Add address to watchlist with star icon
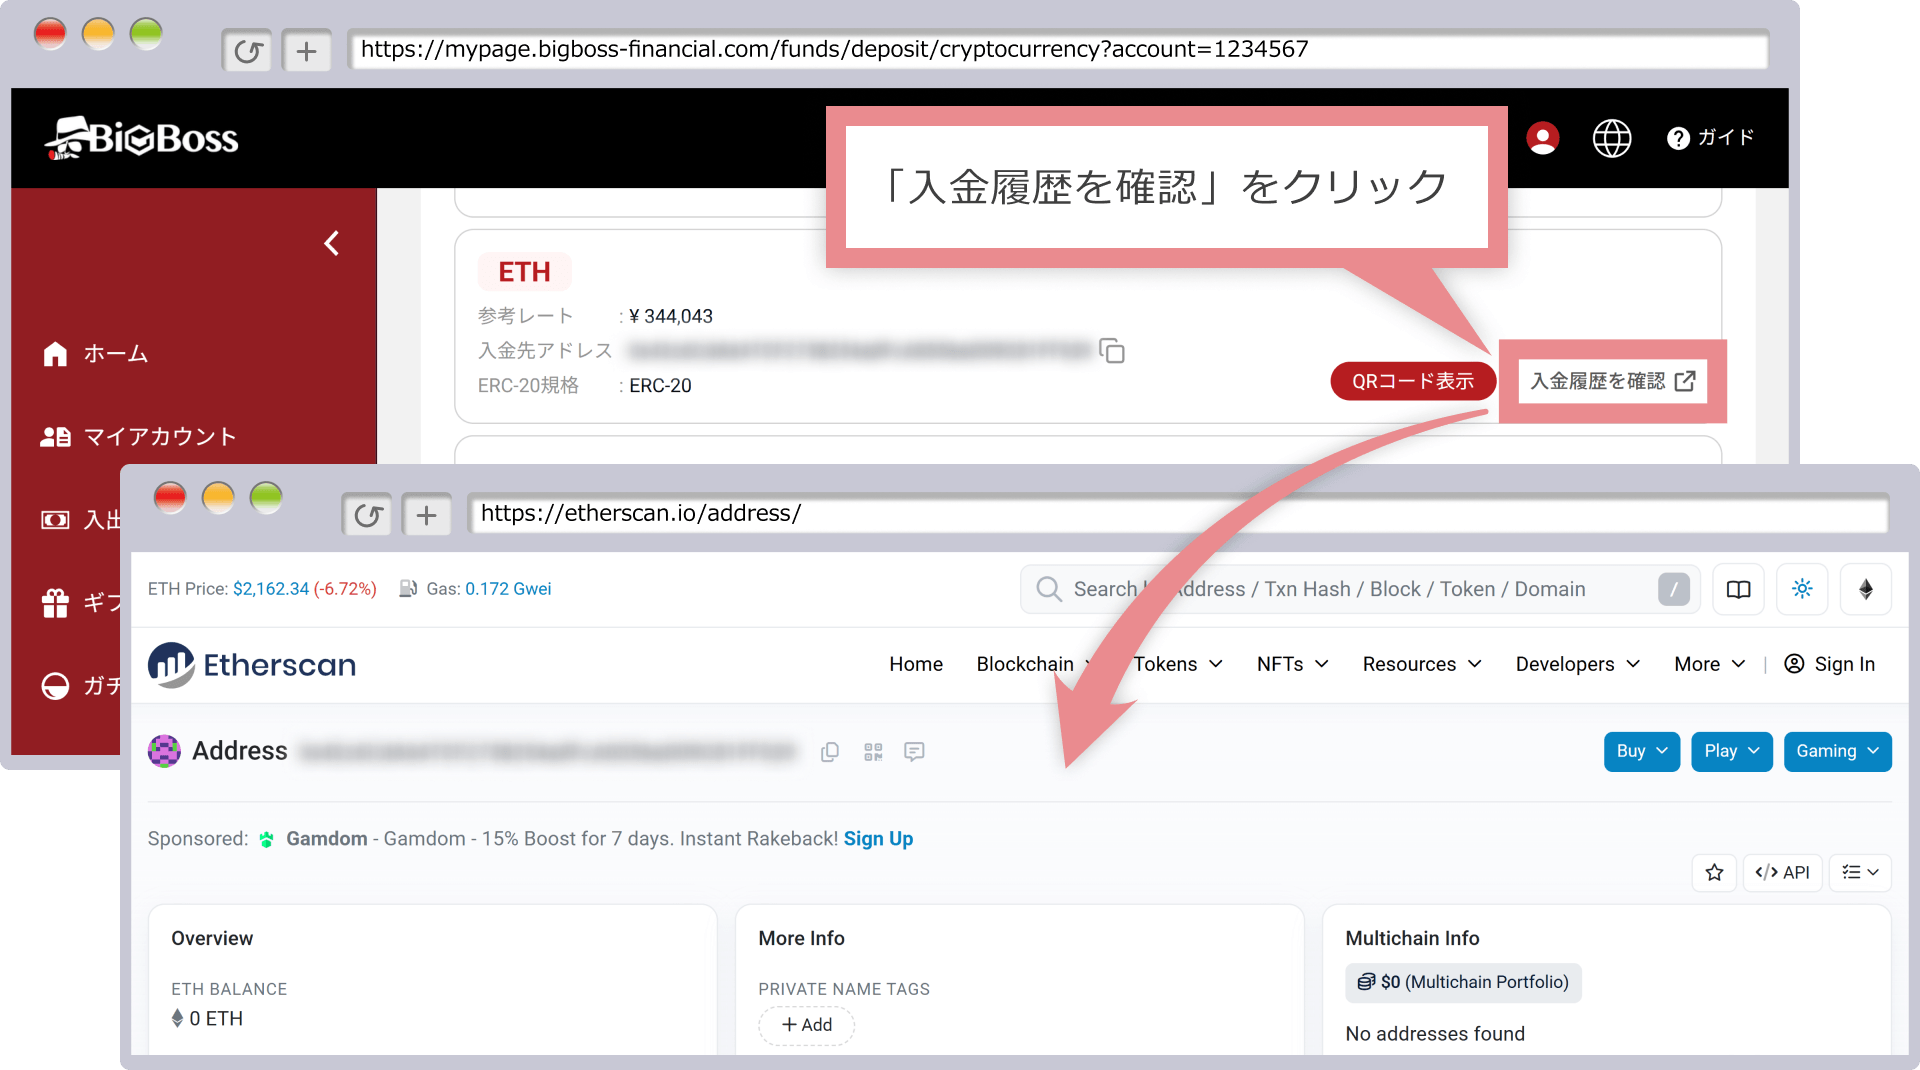1920x1070 pixels. coord(1714,873)
